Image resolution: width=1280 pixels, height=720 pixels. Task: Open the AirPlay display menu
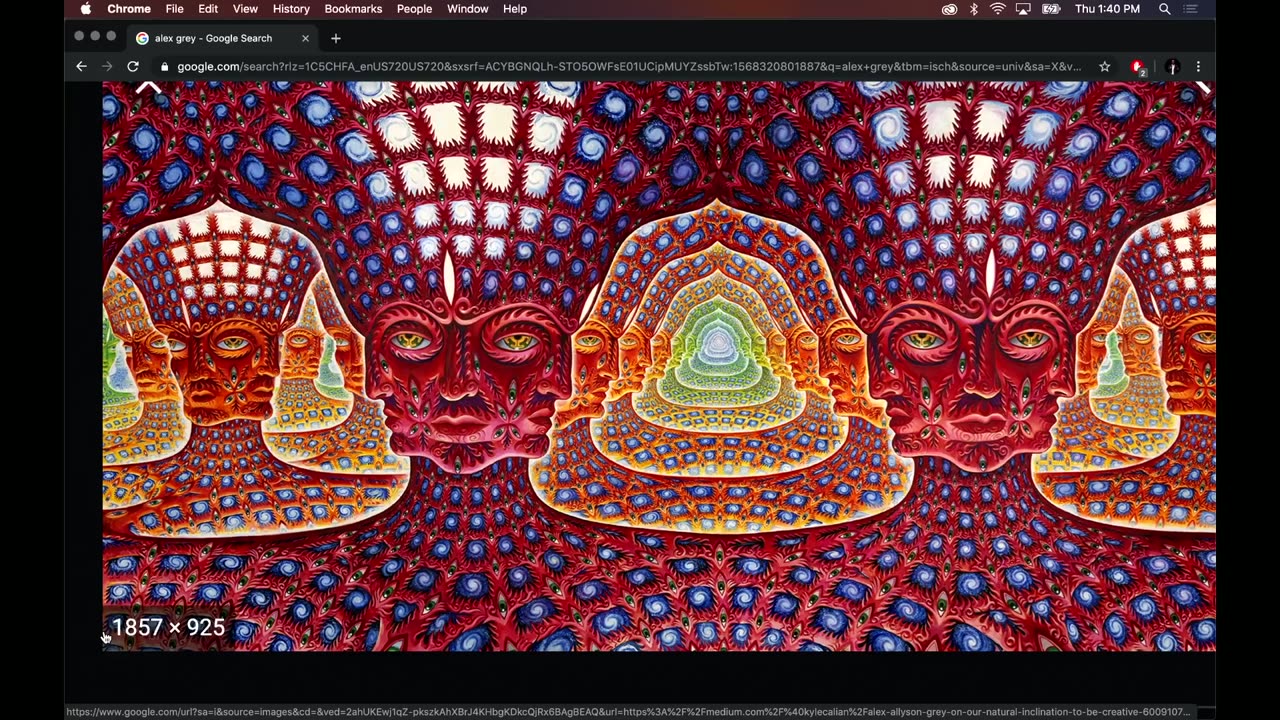pyautogui.click(x=1023, y=9)
